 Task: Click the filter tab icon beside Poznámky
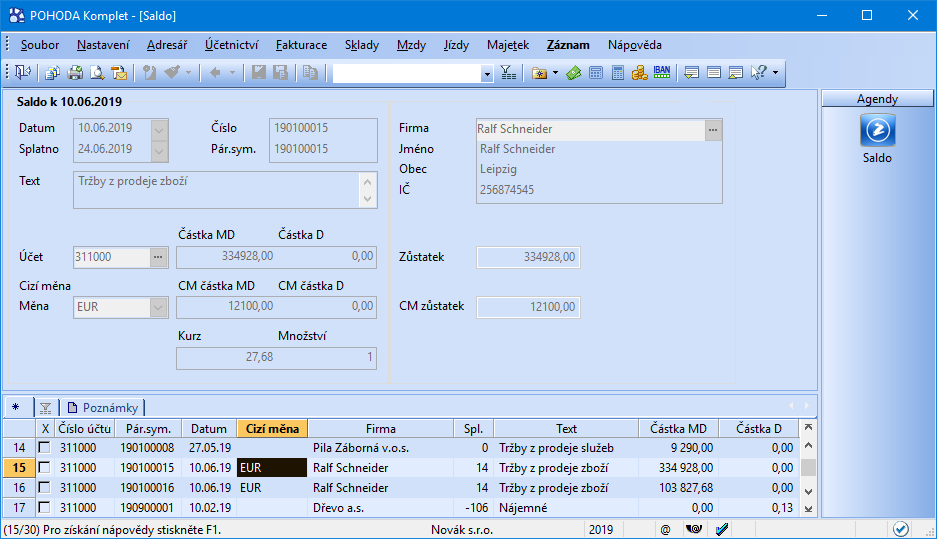(x=45, y=408)
